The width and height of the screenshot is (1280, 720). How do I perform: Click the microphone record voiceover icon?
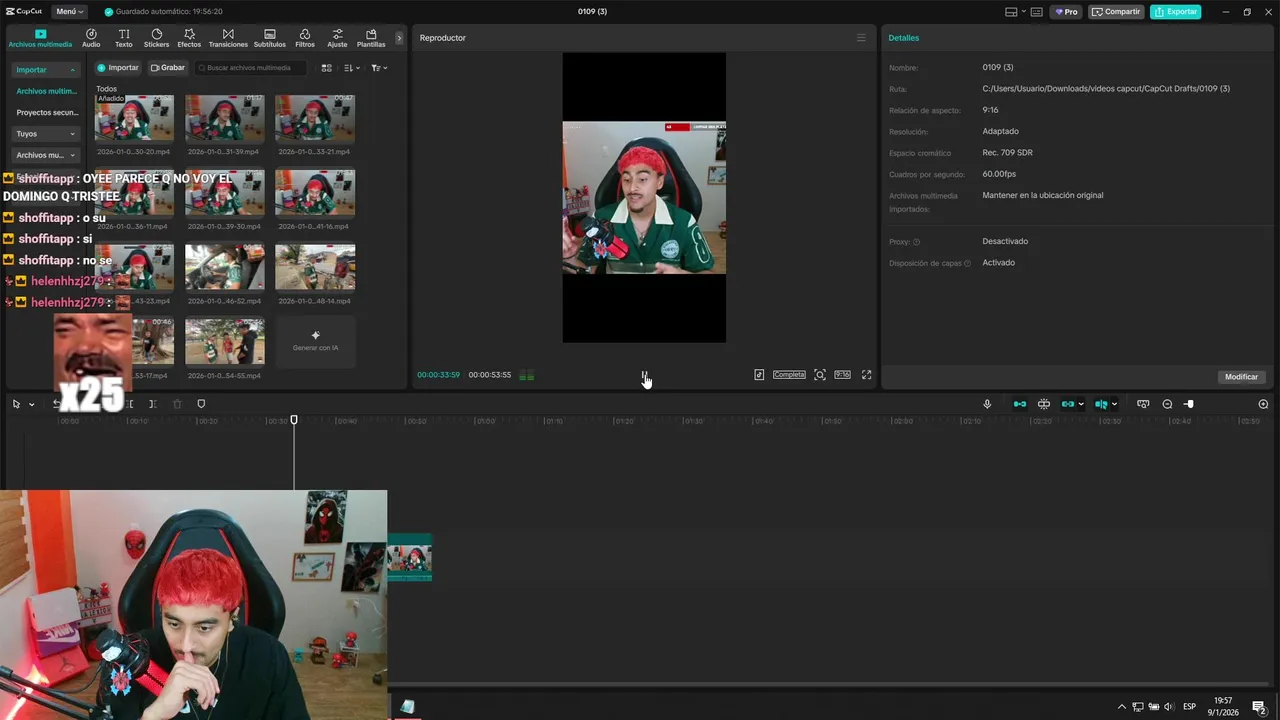coord(987,404)
